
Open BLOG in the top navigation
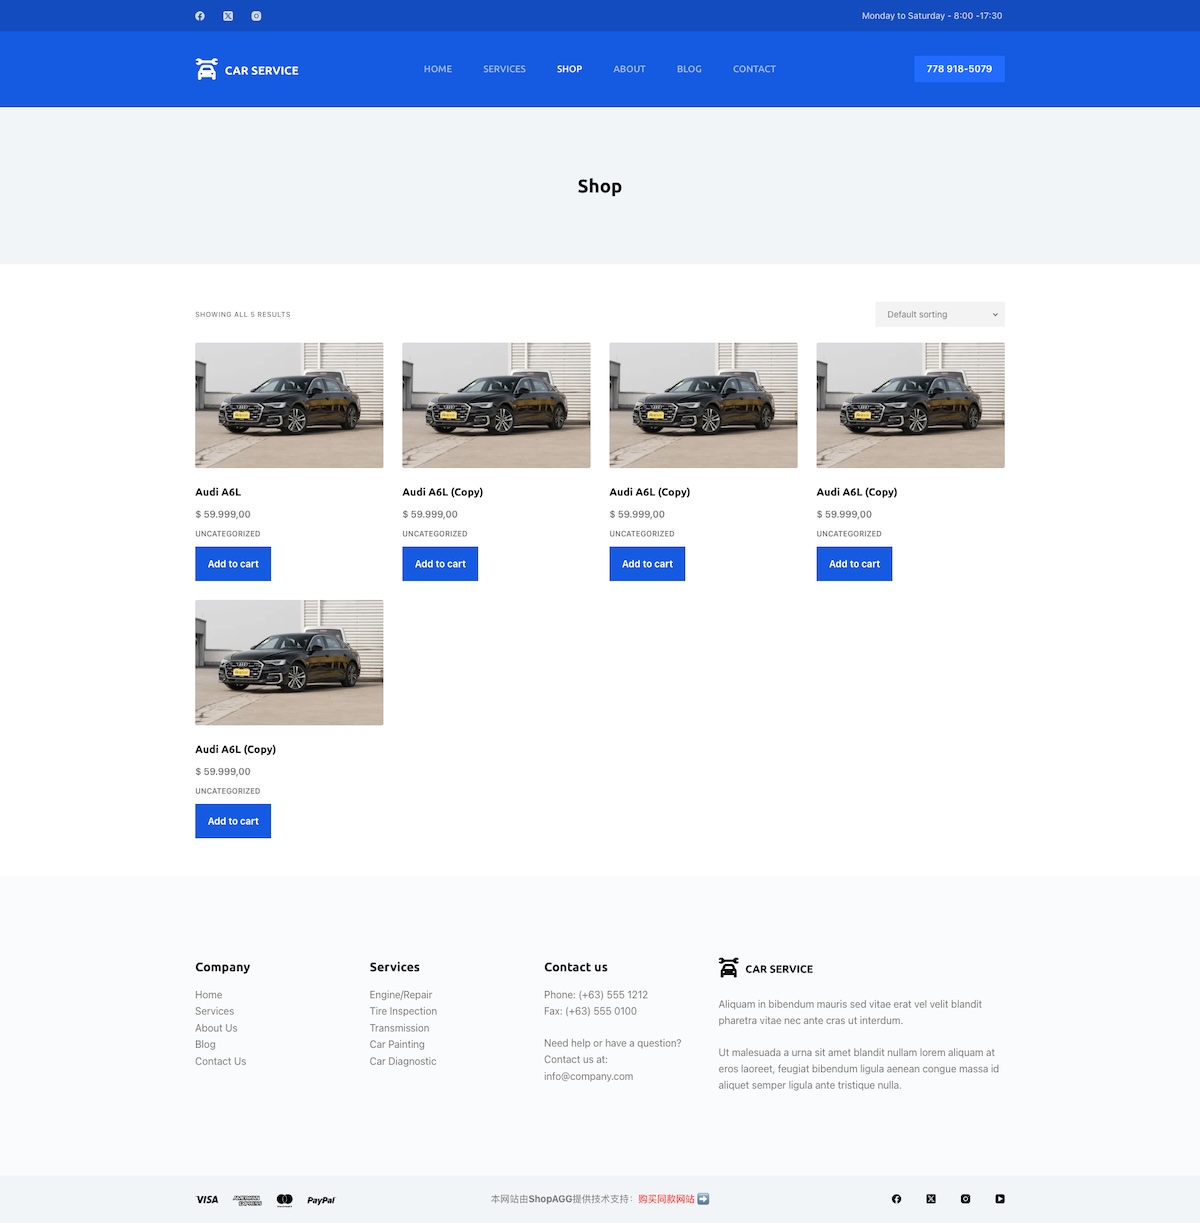point(689,69)
